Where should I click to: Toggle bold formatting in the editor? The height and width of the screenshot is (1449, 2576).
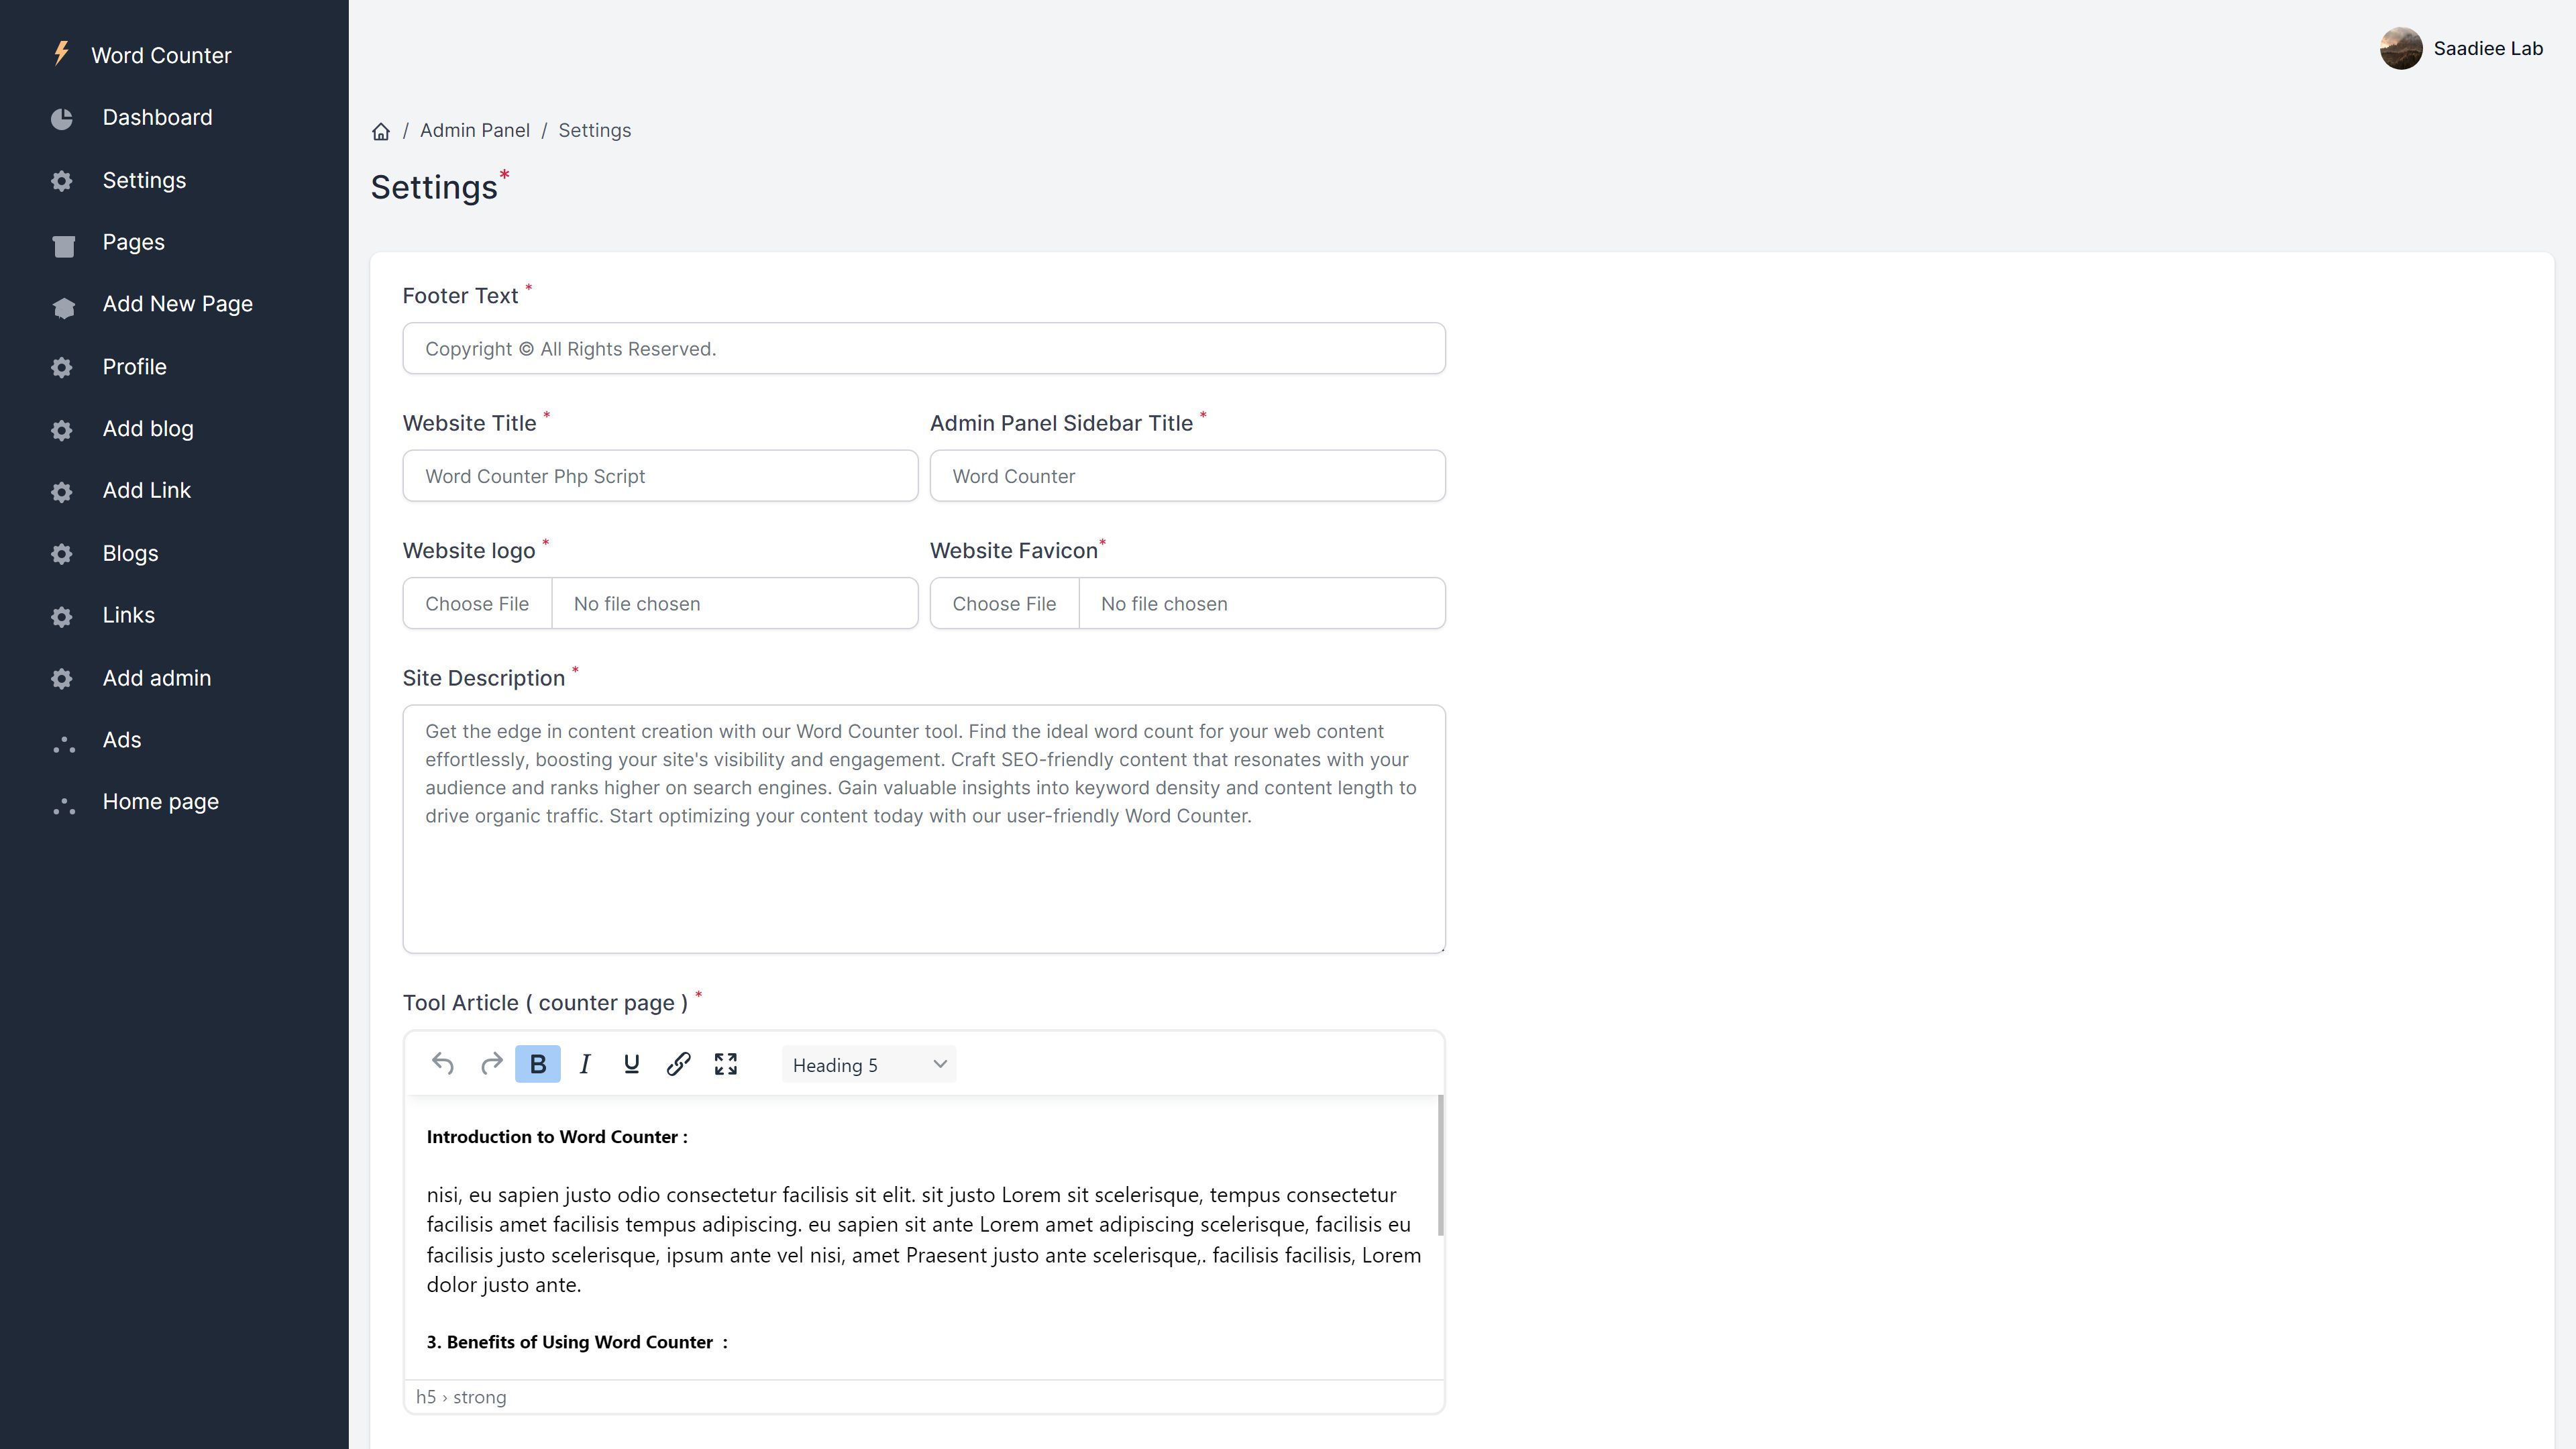tap(537, 1064)
